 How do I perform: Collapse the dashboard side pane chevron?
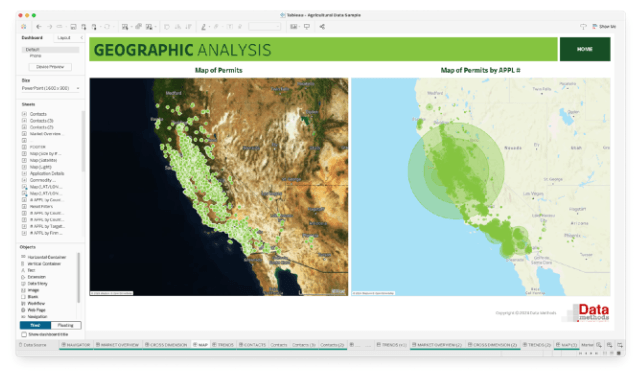click(x=81, y=38)
